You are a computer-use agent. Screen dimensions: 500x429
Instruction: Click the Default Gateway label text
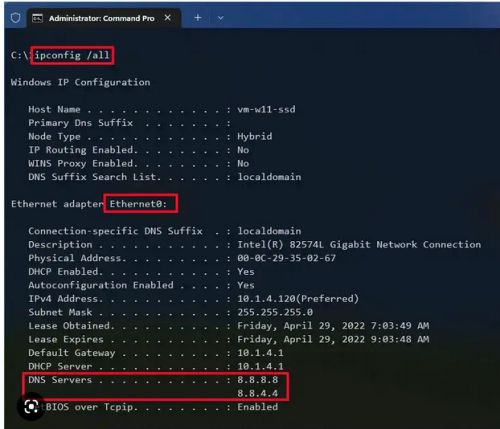tap(72, 353)
